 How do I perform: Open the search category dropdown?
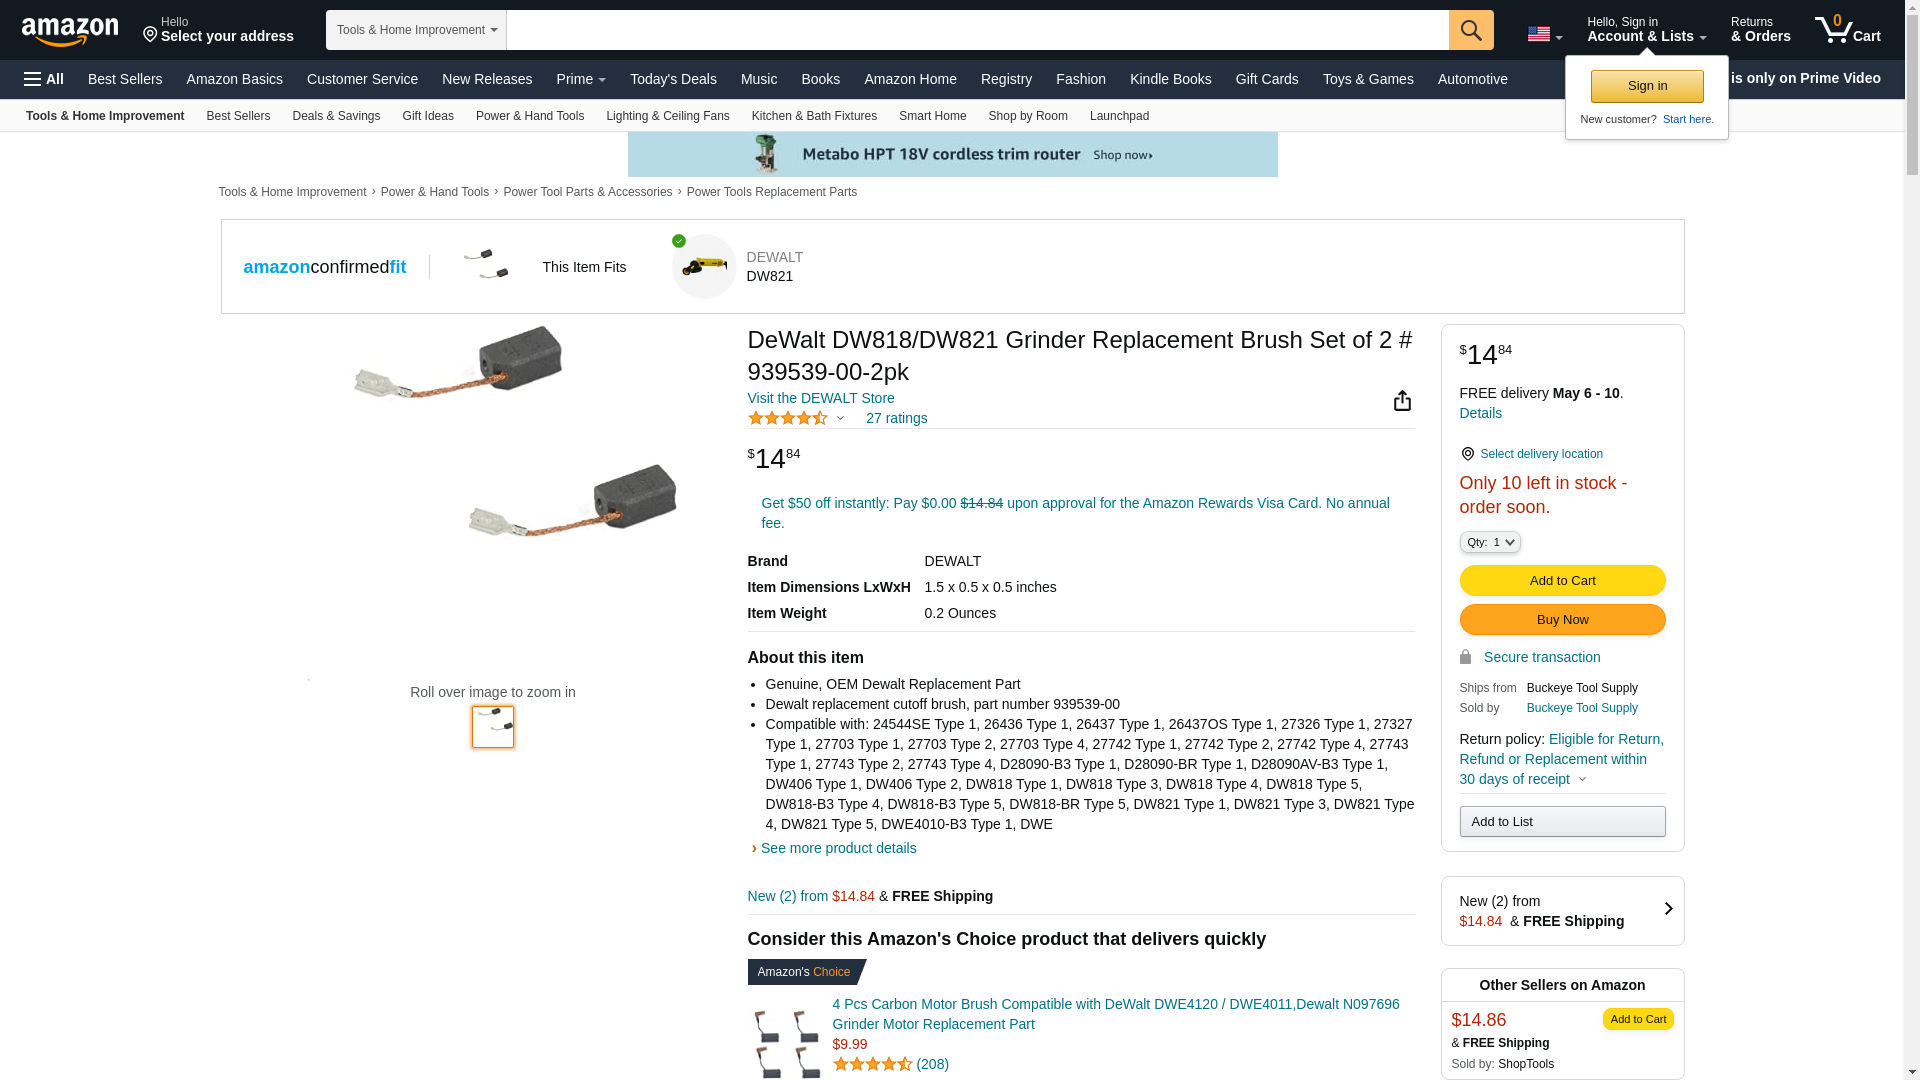[x=416, y=30]
